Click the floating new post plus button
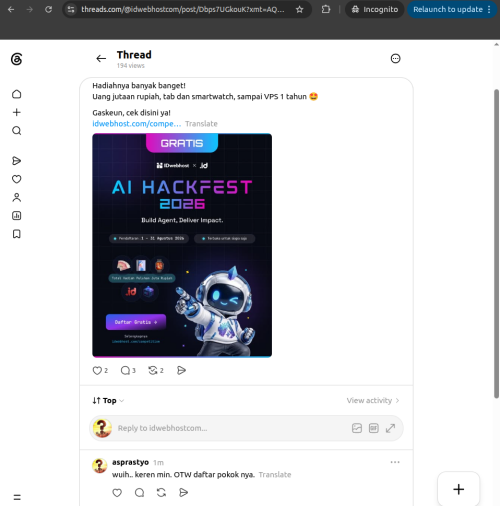 click(x=459, y=489)
